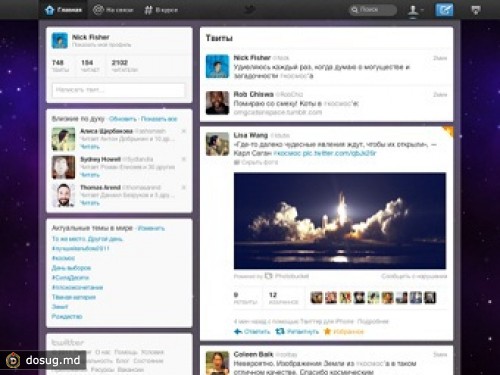Click Показать все in who to follow
The height and width of the screenshot is (375, 500).
tap(159, 119)
